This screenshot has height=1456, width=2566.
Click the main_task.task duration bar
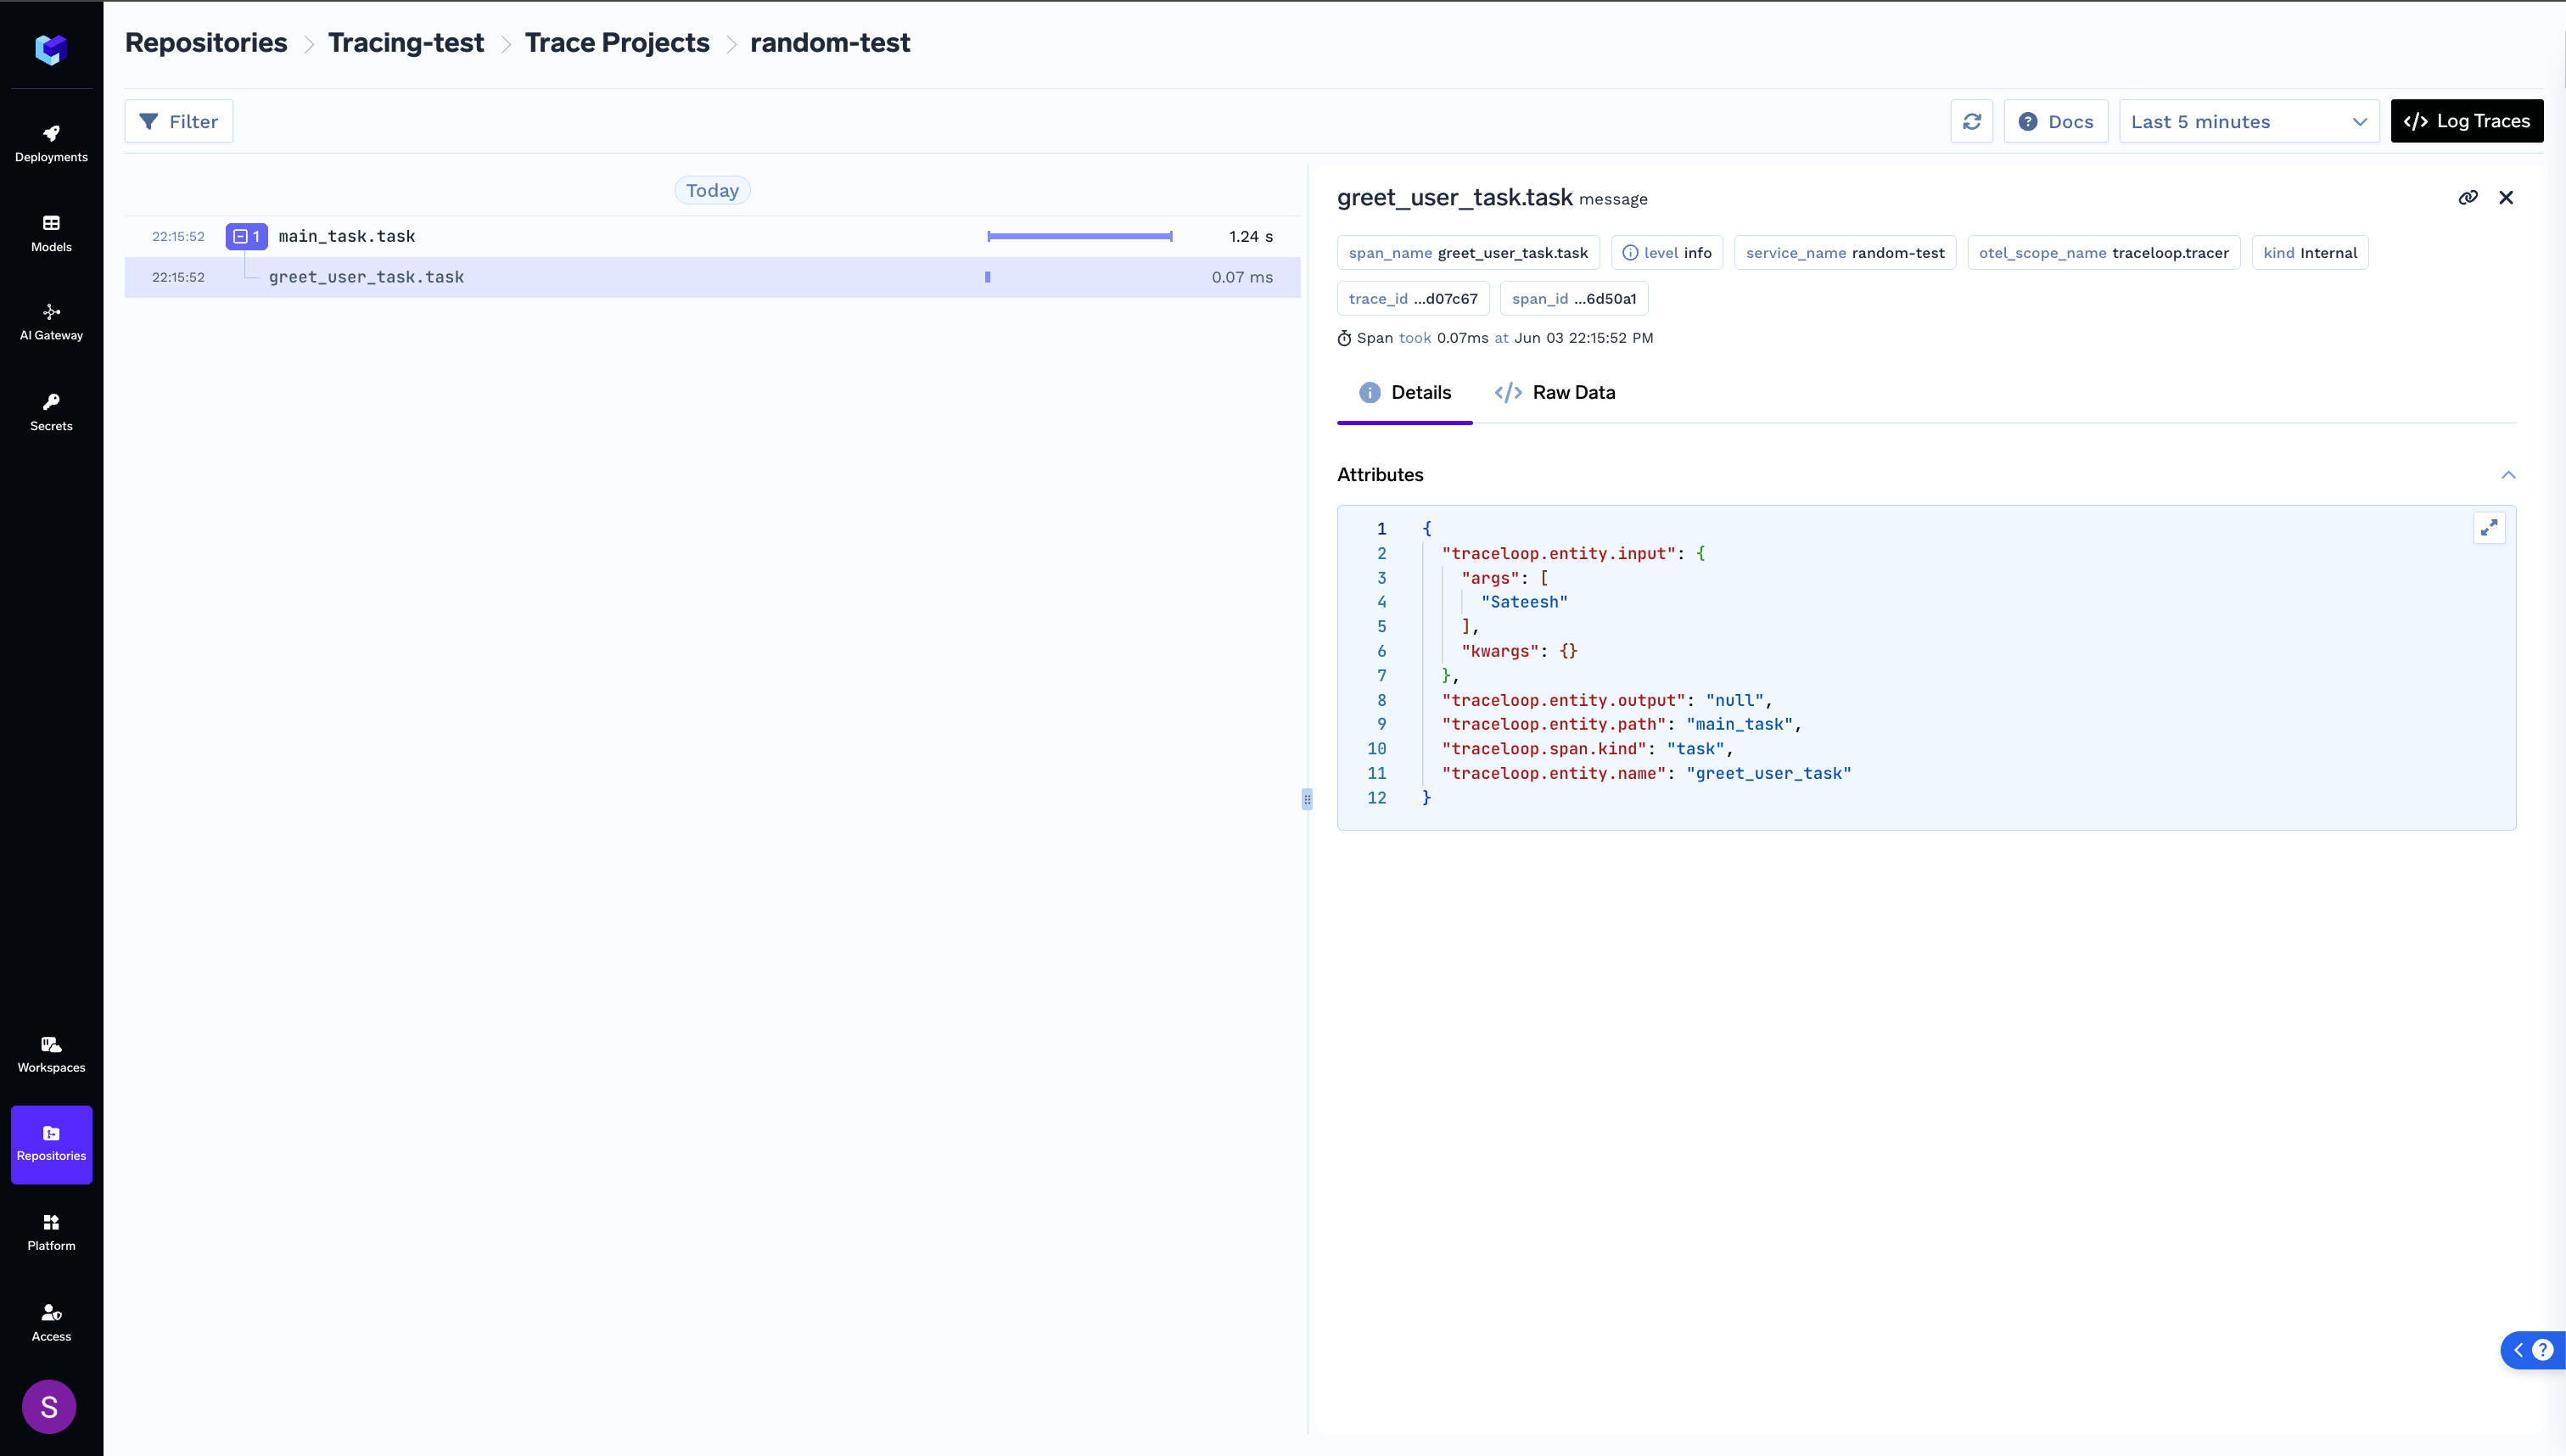point(1079,236)
